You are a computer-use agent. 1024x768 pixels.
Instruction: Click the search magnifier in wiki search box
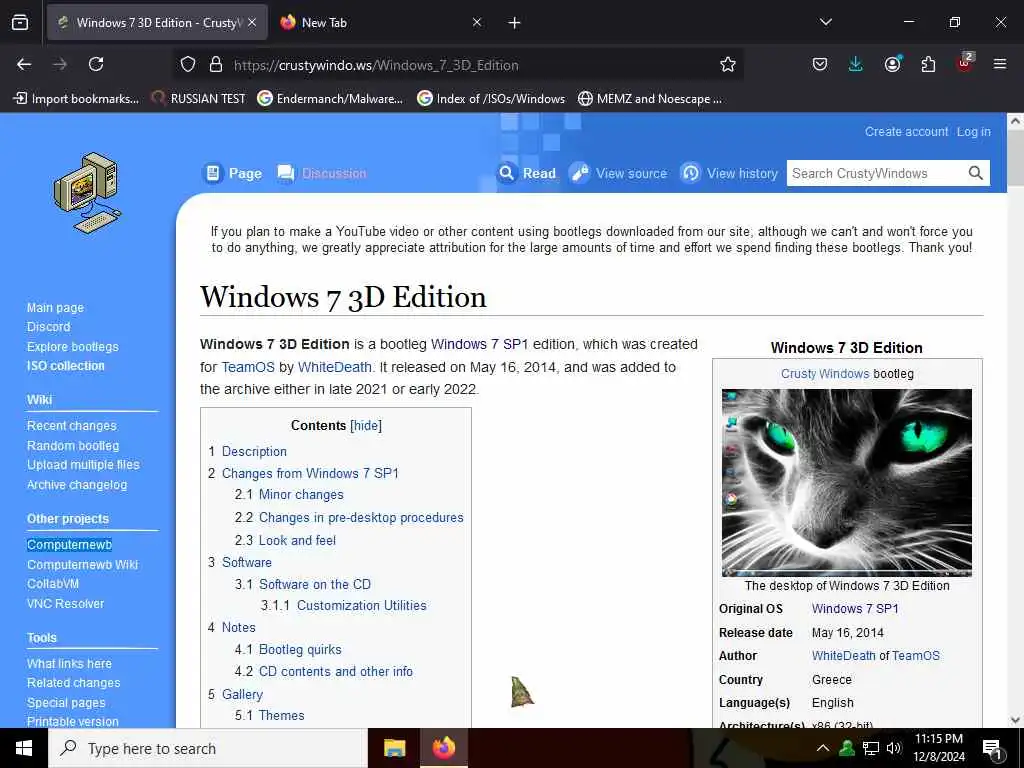click(976, 173)
